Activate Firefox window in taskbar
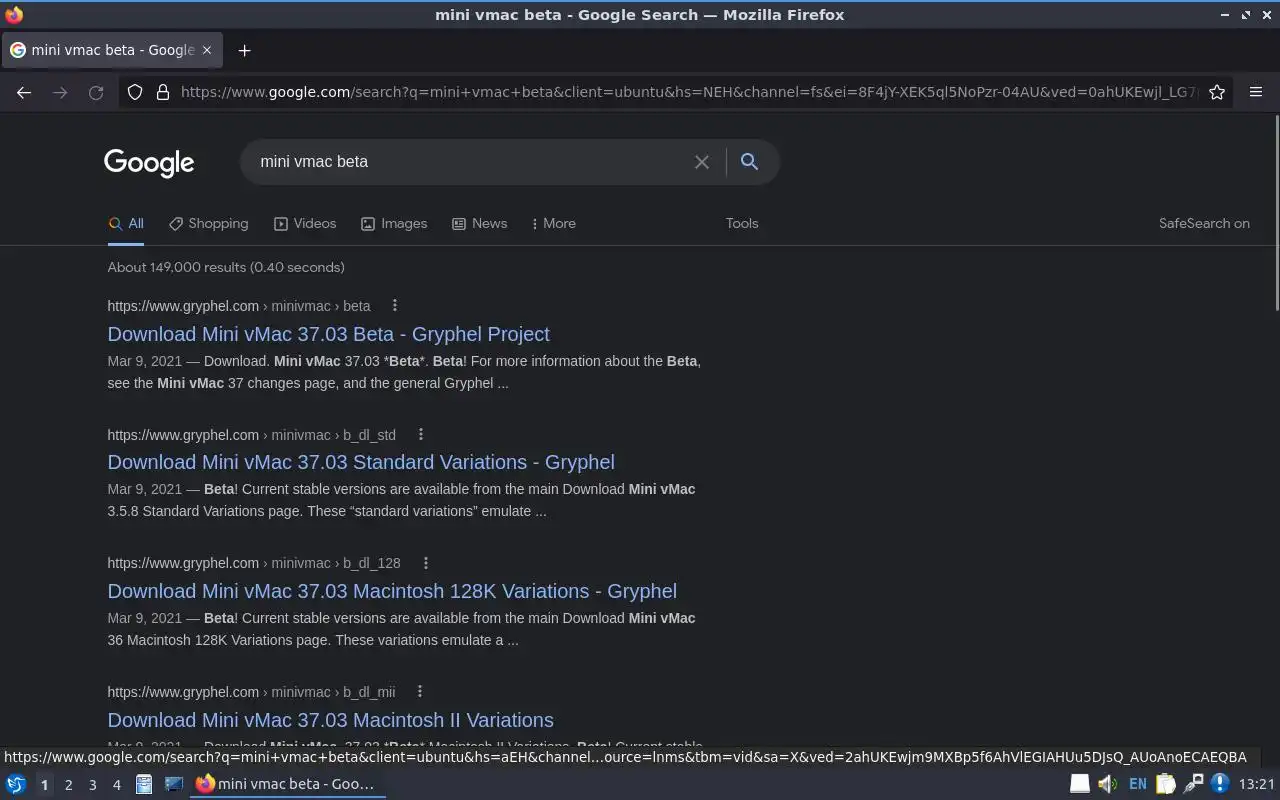Viewport: 1280px width, 800px height. coord(288,784)
